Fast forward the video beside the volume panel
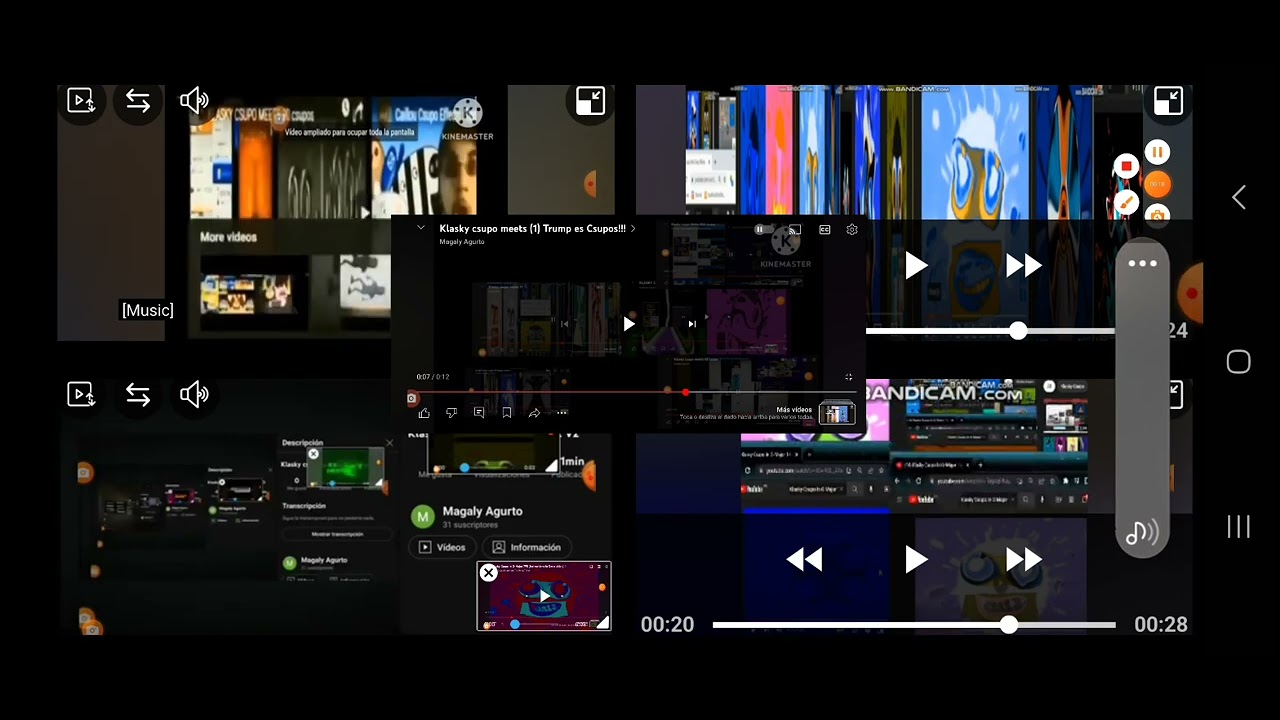Image resolution: width=1280 pixels, height=720 pixels. [x=1023, y=265]
